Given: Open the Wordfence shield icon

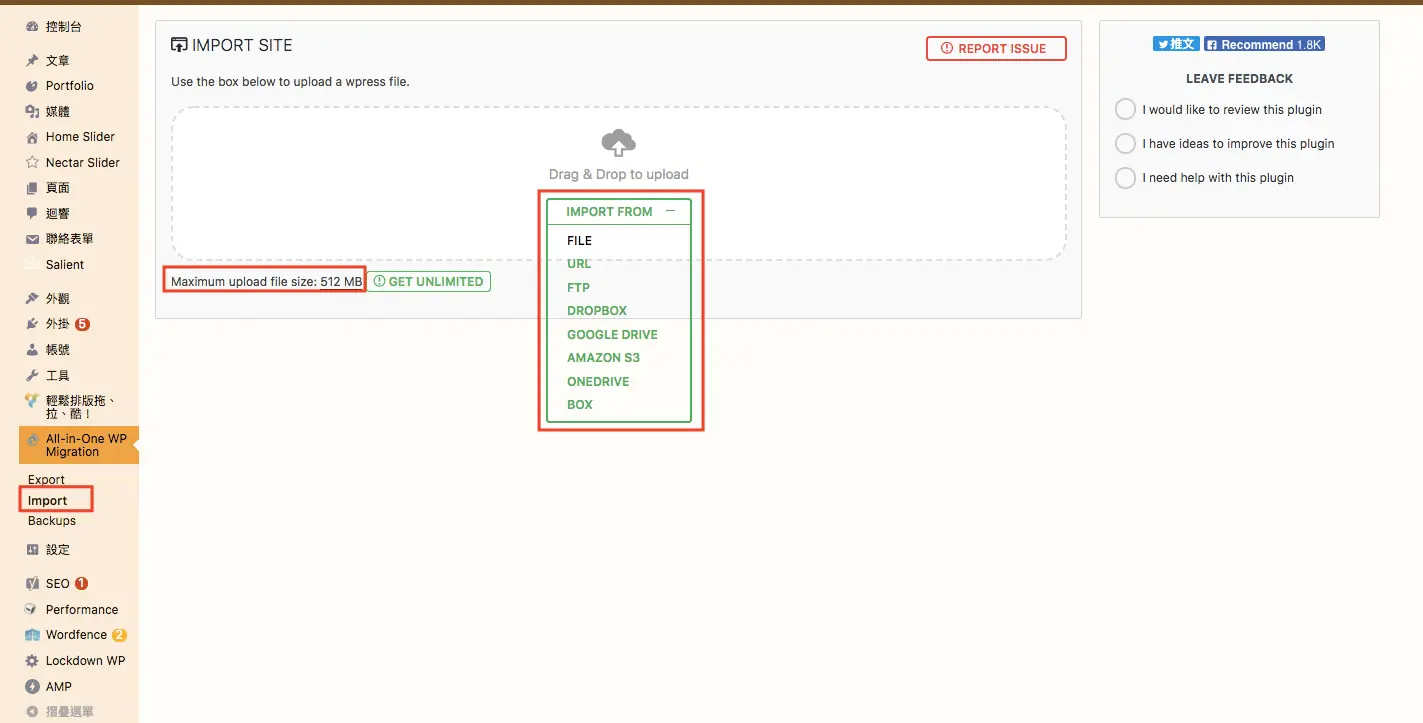Looking at the screenshot, I should [32, 635].
